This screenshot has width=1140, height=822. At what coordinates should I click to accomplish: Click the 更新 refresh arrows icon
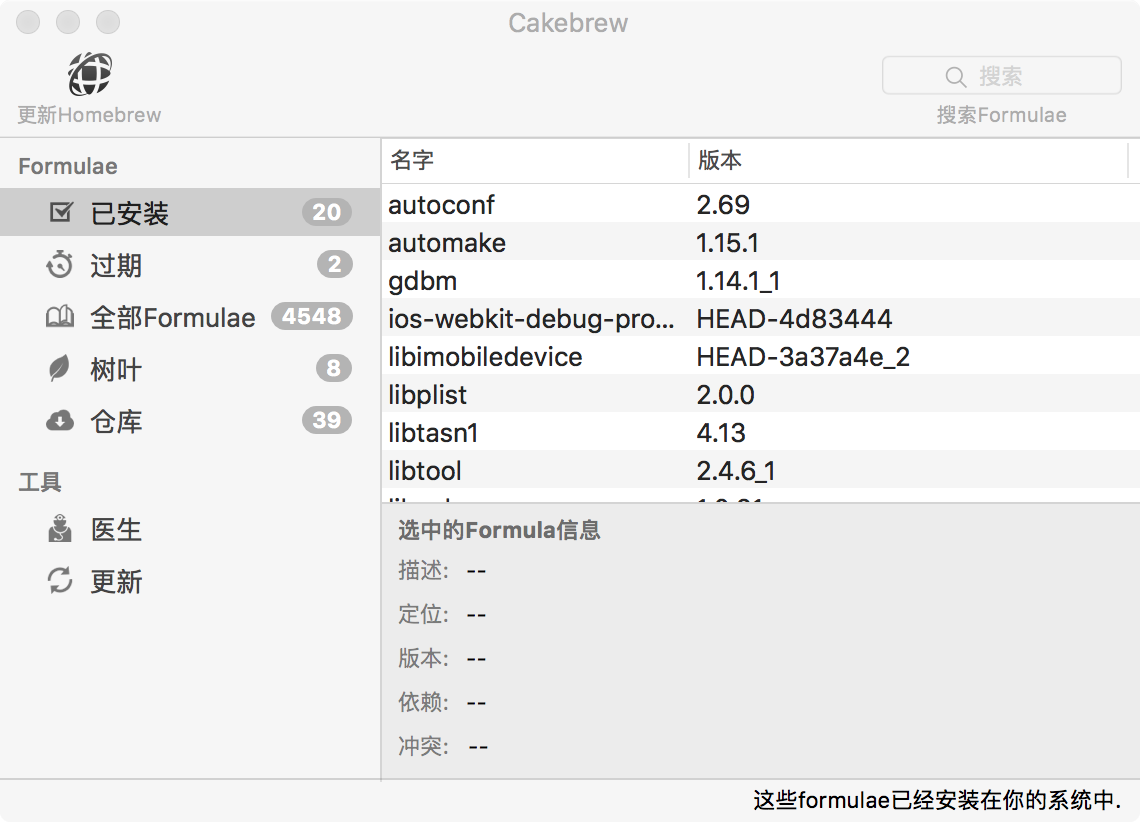point(60,581)
